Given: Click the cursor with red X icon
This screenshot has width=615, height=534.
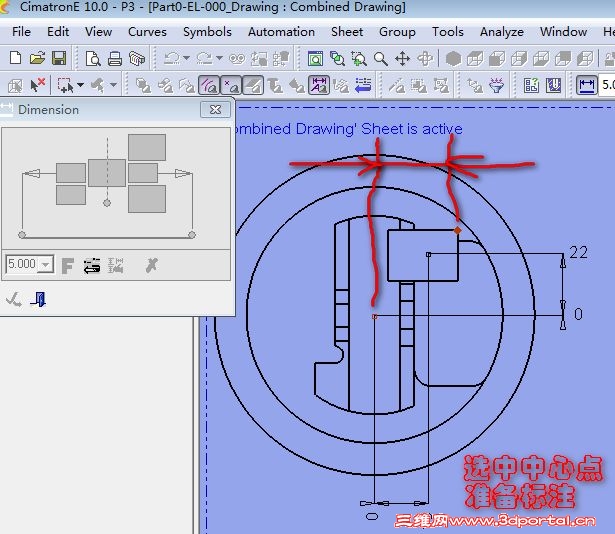Looking at the screenshot, I should (38, 85).
